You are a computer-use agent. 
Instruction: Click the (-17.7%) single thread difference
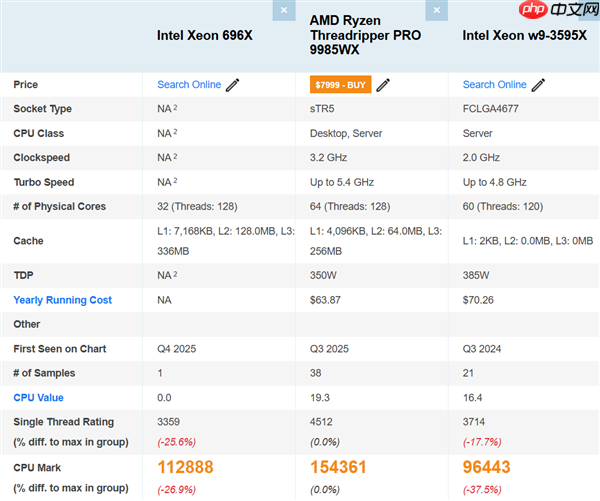pyautogui.click(x=482, y=442)
